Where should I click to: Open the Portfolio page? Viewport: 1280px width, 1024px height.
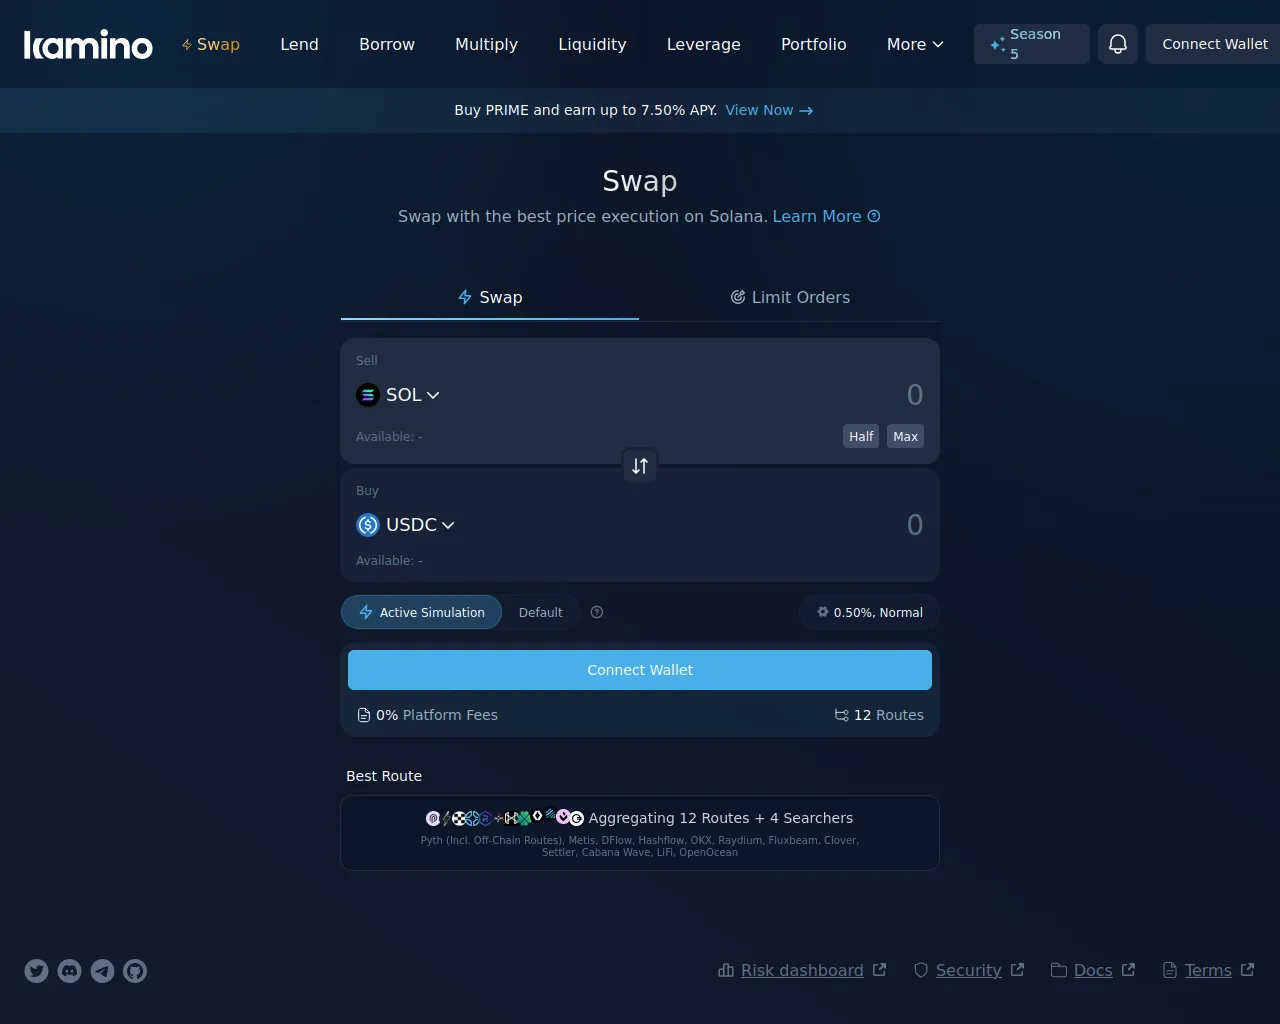814,44
